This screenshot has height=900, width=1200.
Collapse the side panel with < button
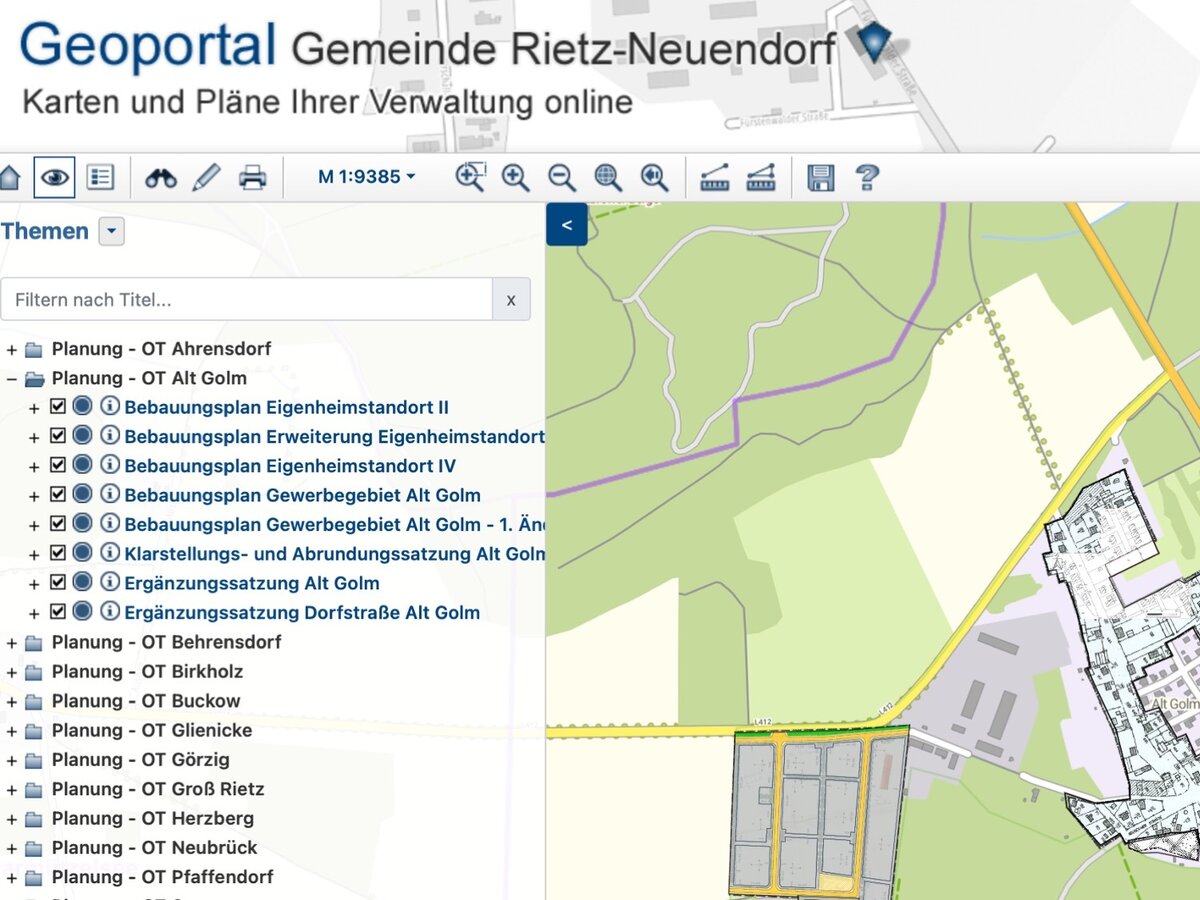[566, 225]
